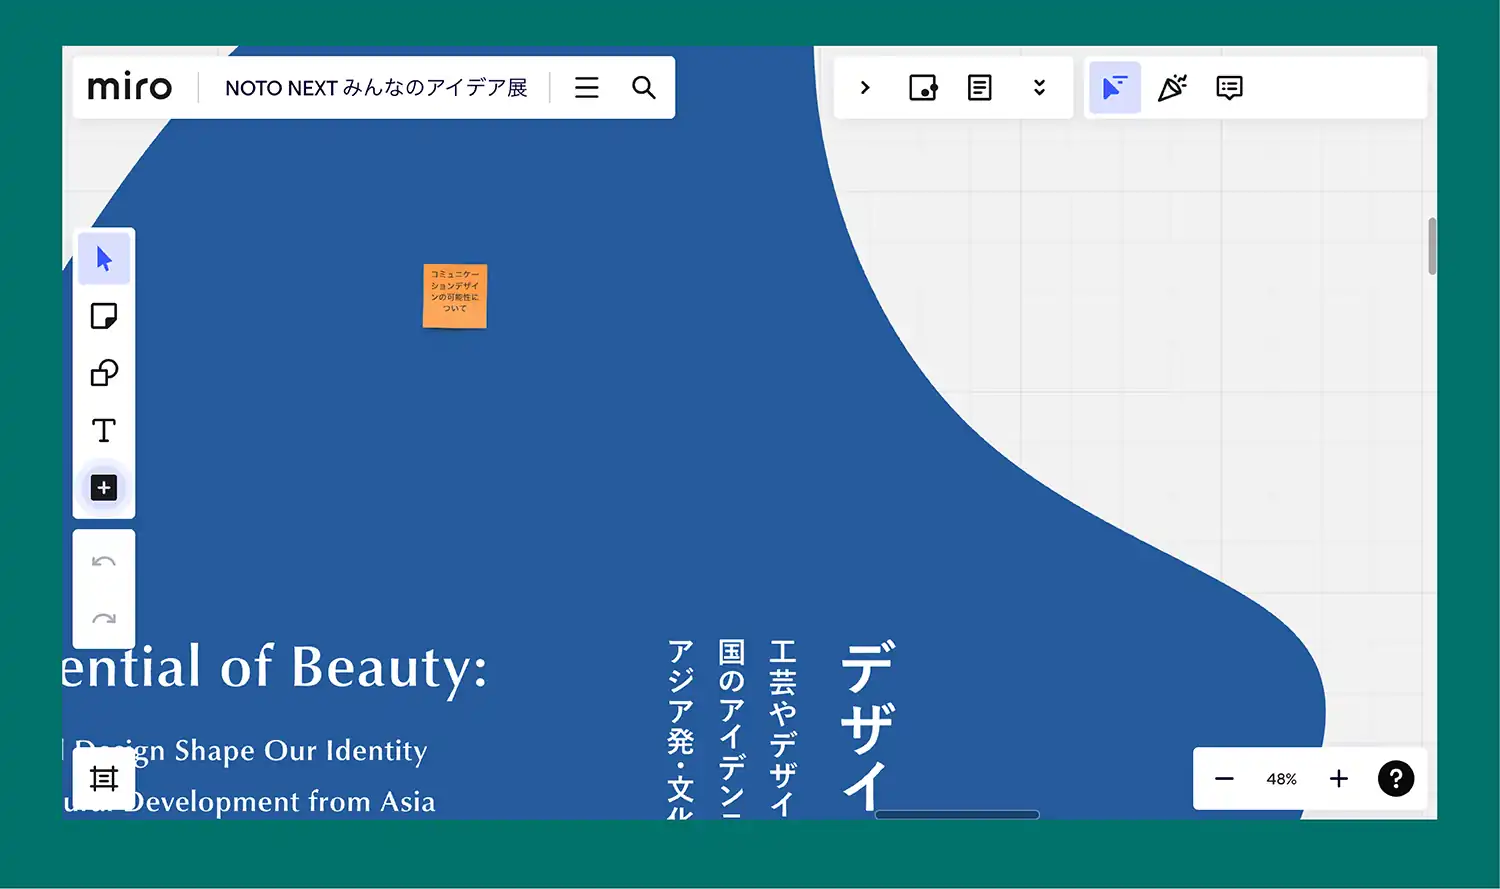The height and width of the screenshot is (889, 1500).
Task: Open the main hamburger menu
Action: (x=587, y=88)
